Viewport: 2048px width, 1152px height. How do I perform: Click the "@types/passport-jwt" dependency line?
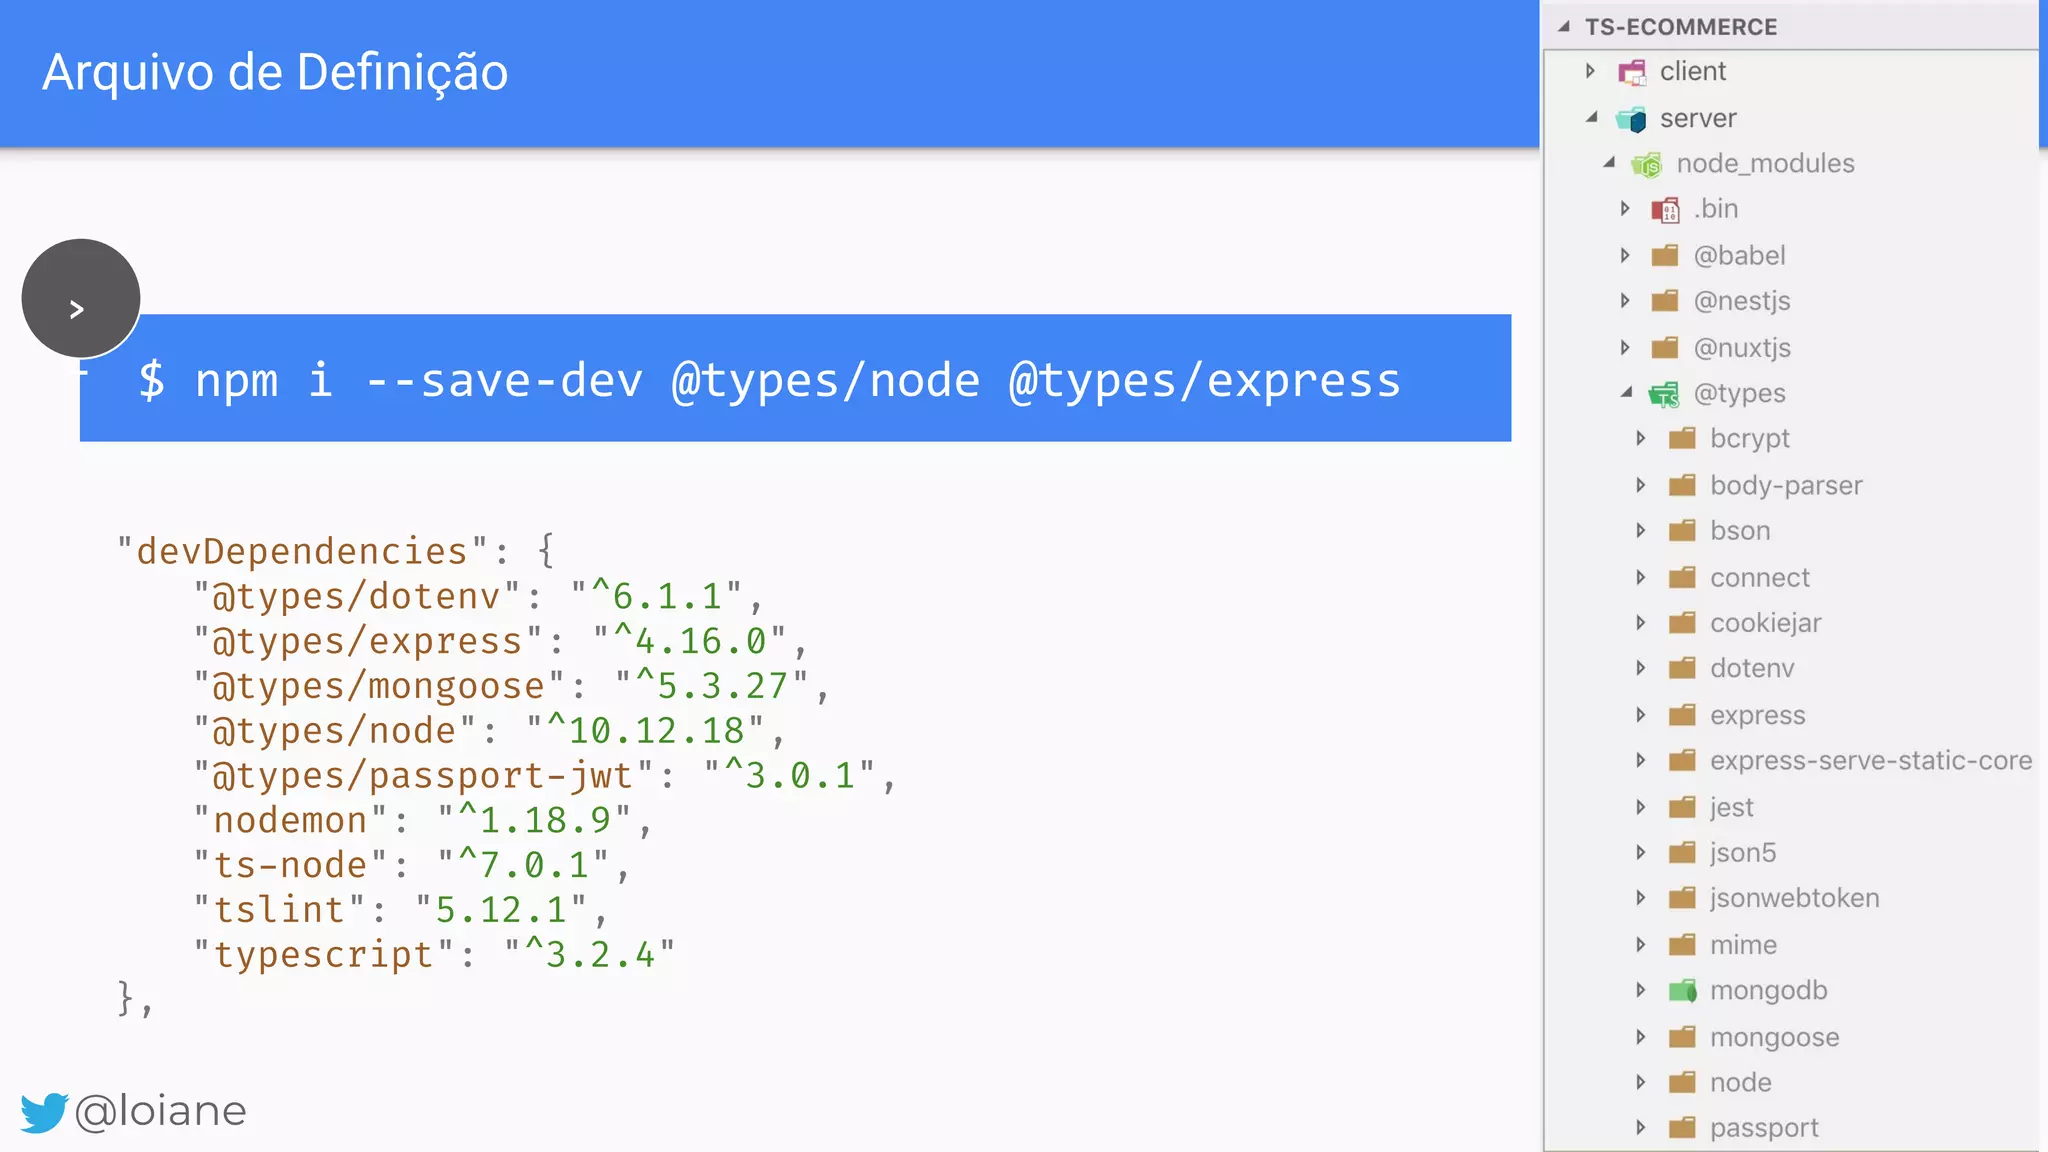544,776
